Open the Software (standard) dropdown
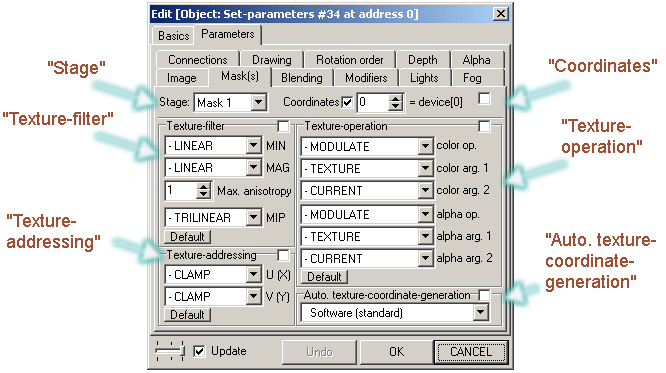This screenshot has height=373, width=666. (x=395, y=313)
